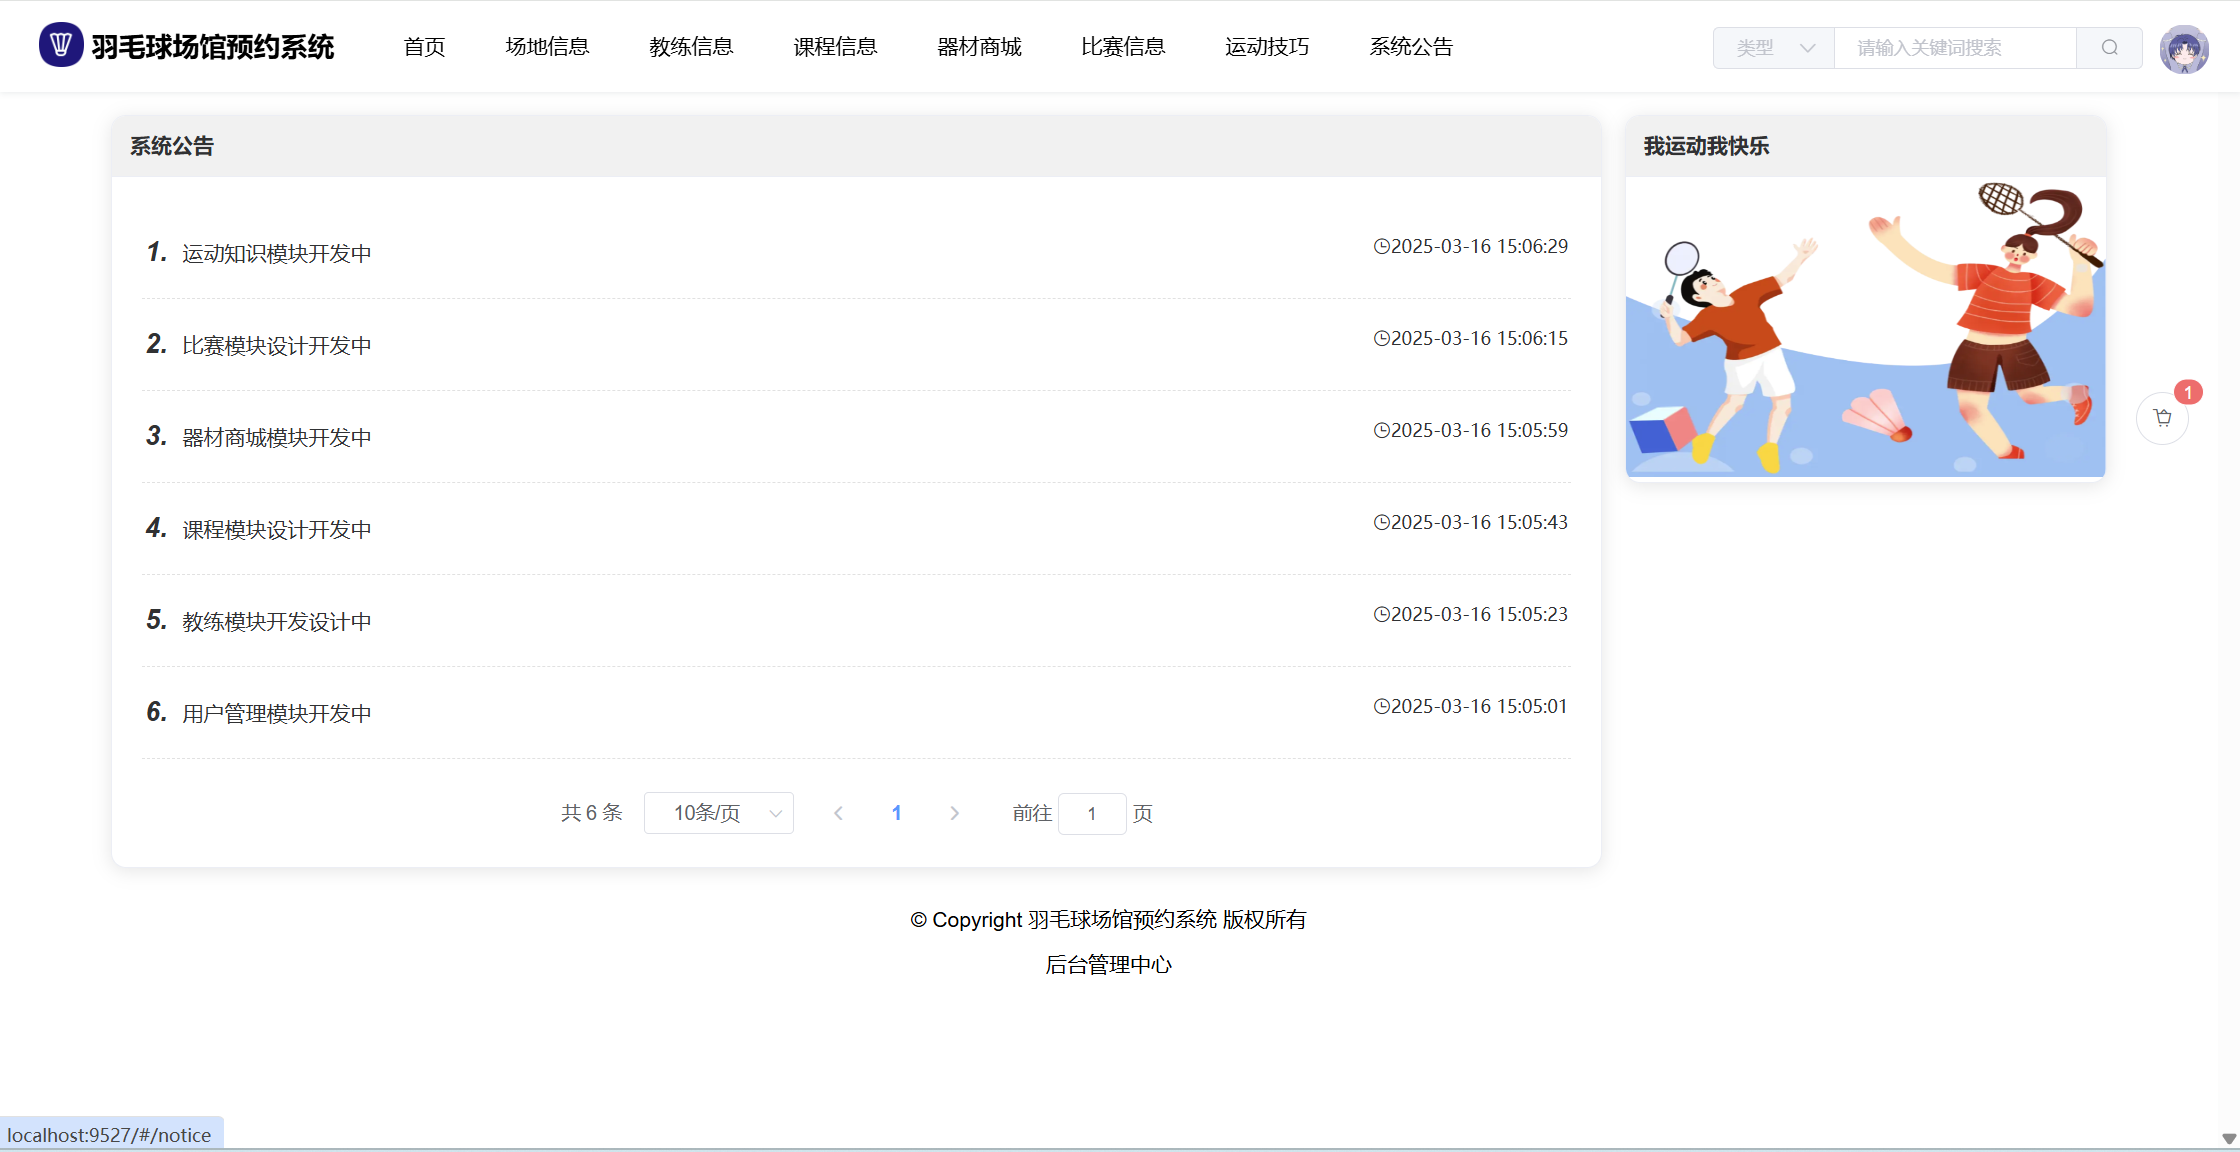
Task: Select page number 1 in pagination
Action: click(896, 813)
